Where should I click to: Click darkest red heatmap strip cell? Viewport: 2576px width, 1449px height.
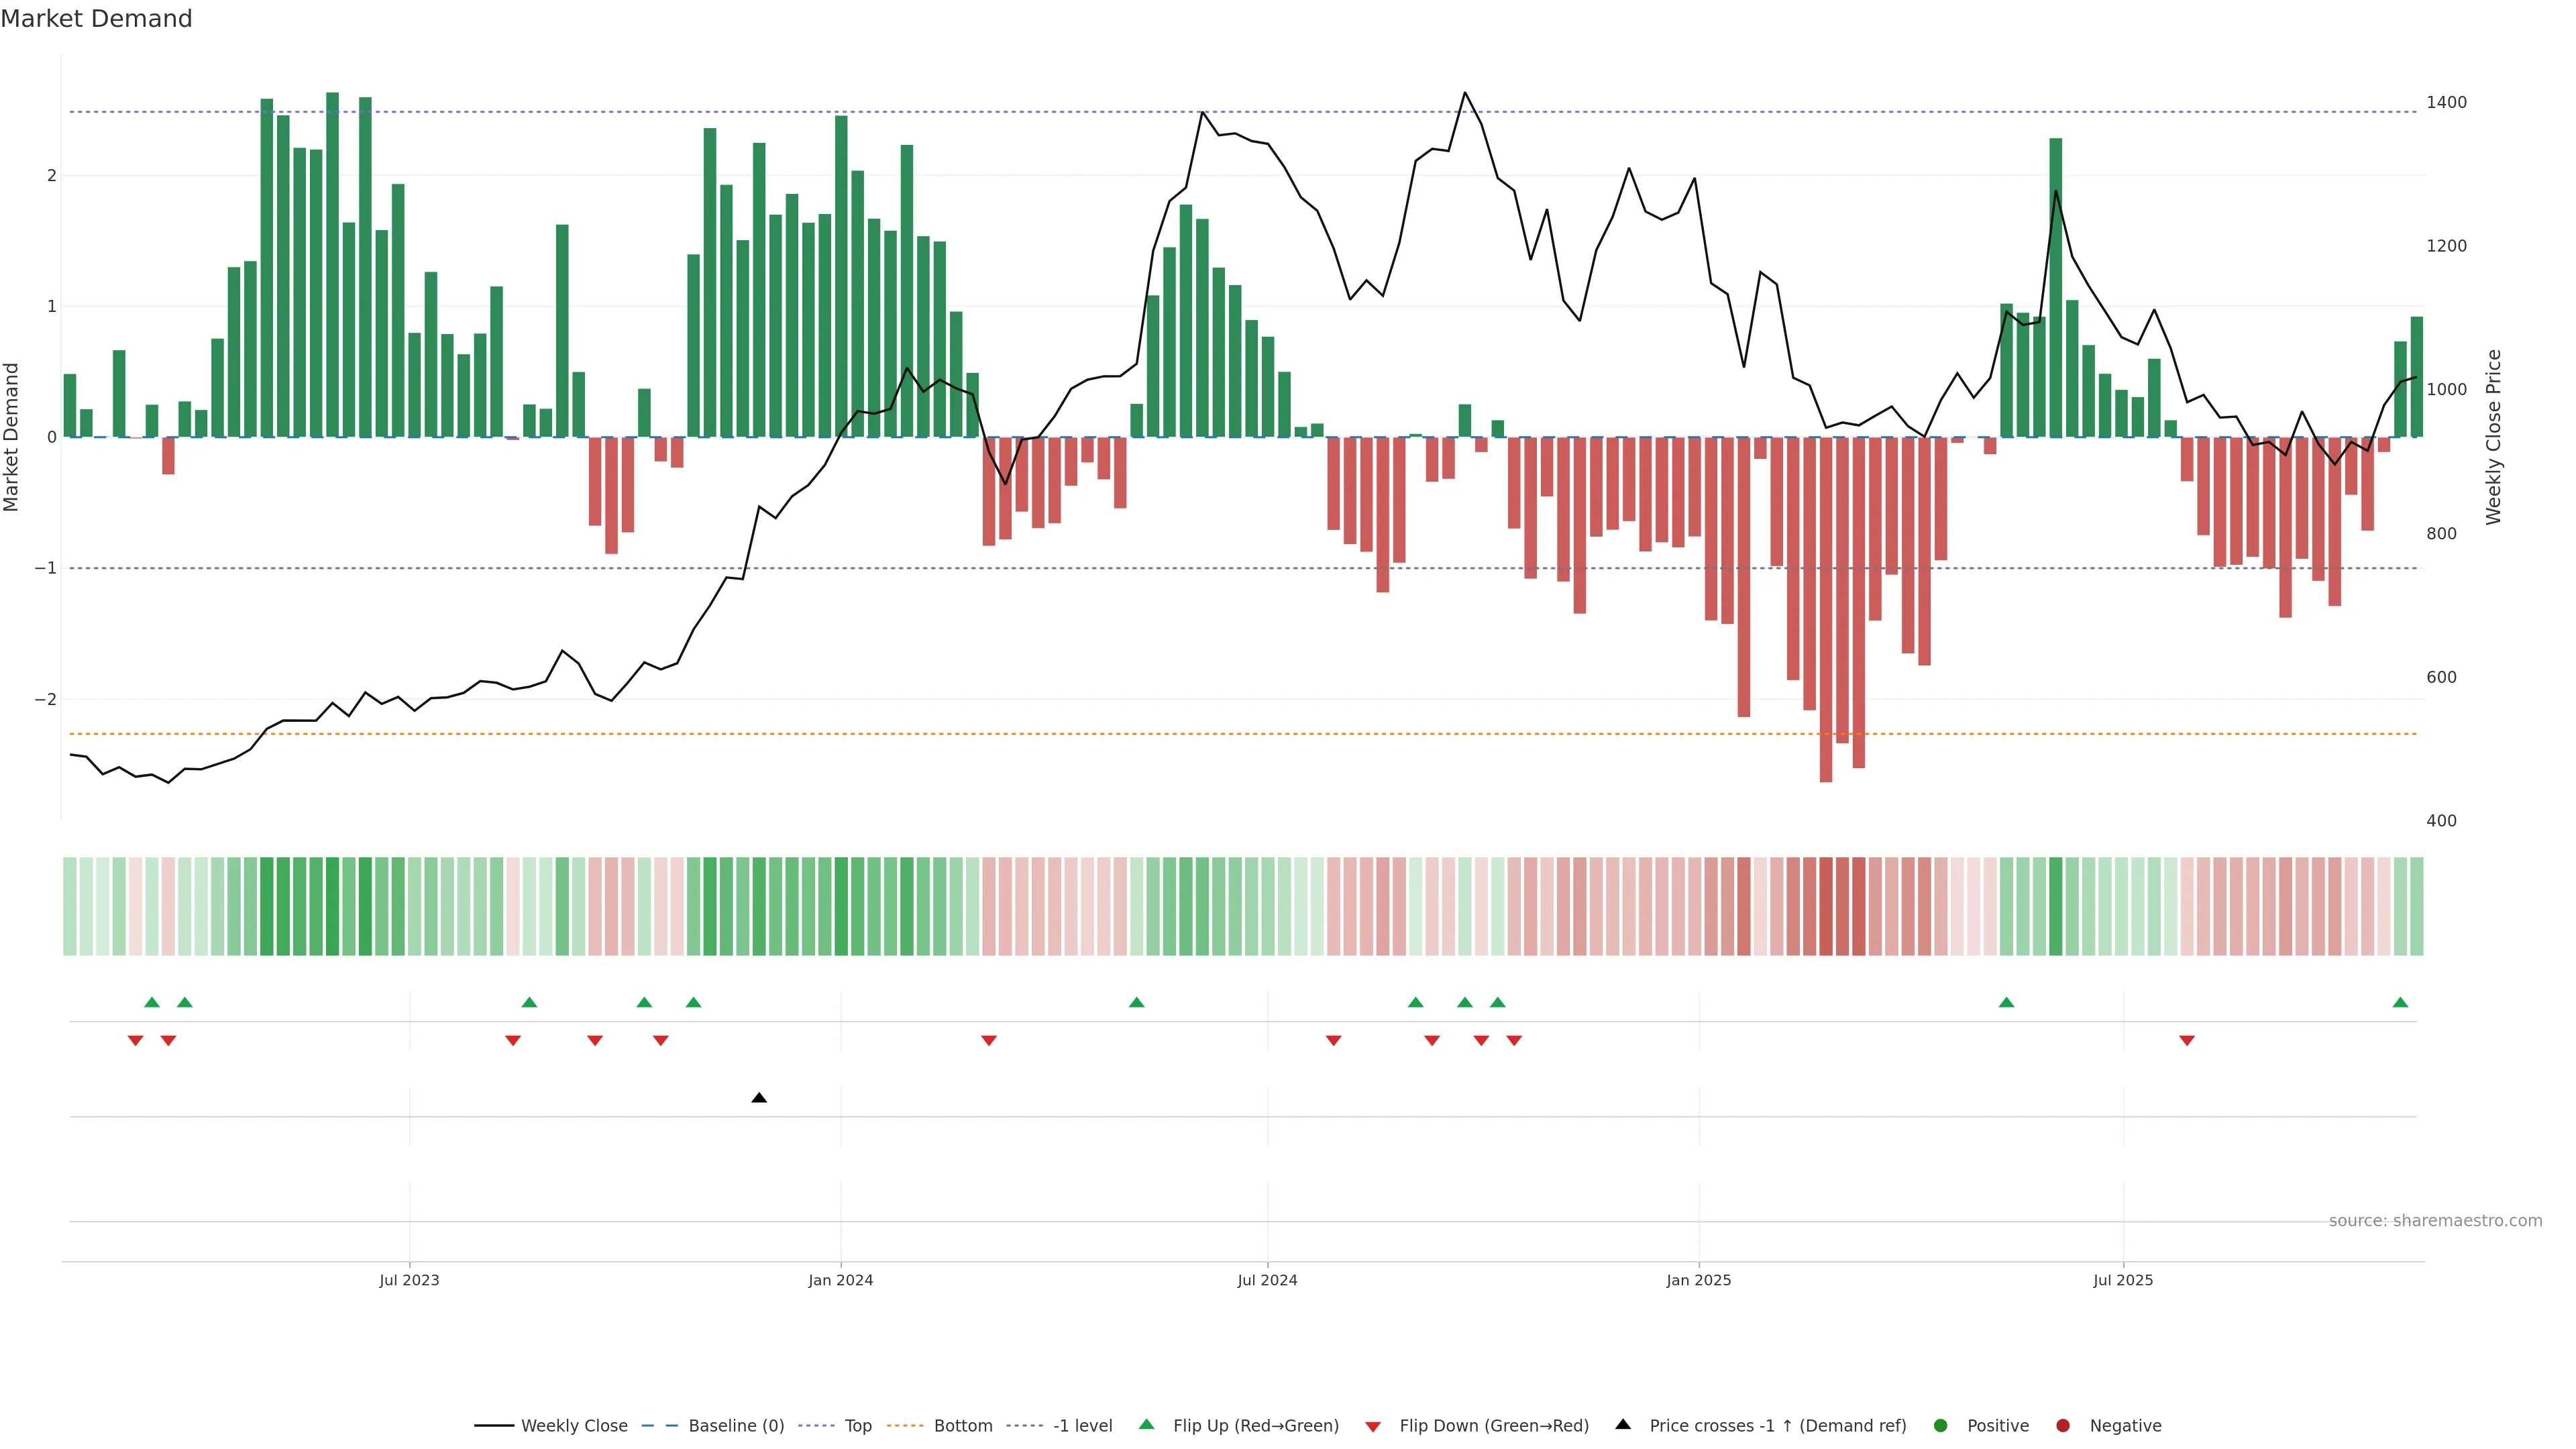click(1826, 906)
